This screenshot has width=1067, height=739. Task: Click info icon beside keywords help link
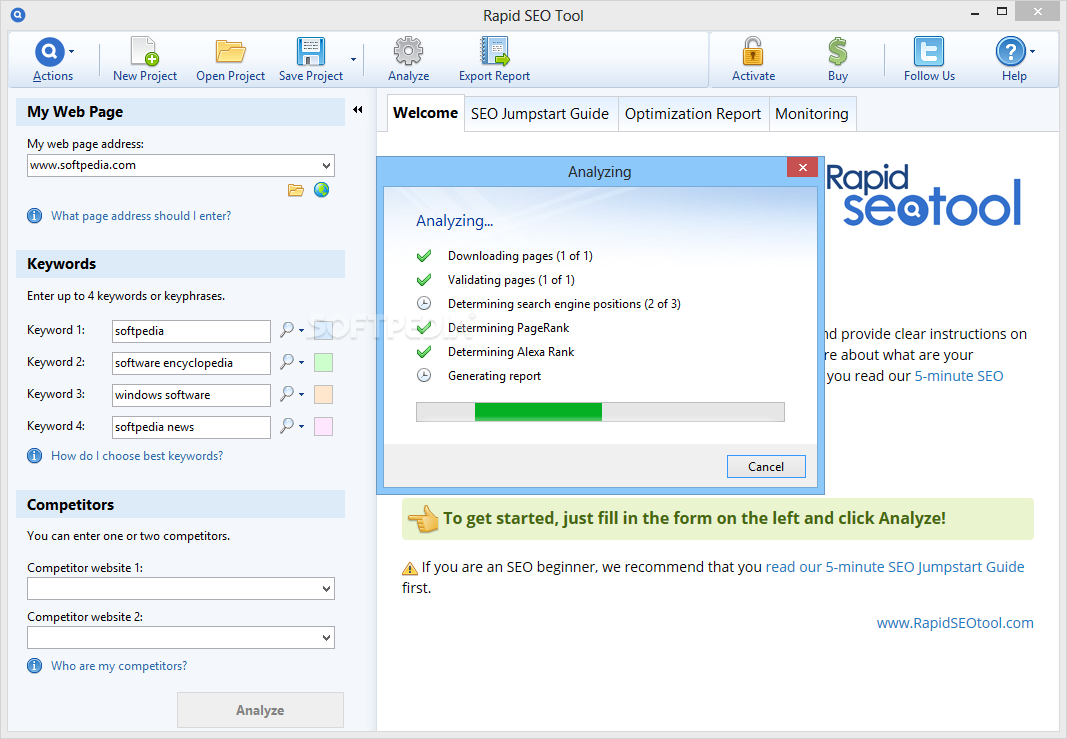pos(35,456)
